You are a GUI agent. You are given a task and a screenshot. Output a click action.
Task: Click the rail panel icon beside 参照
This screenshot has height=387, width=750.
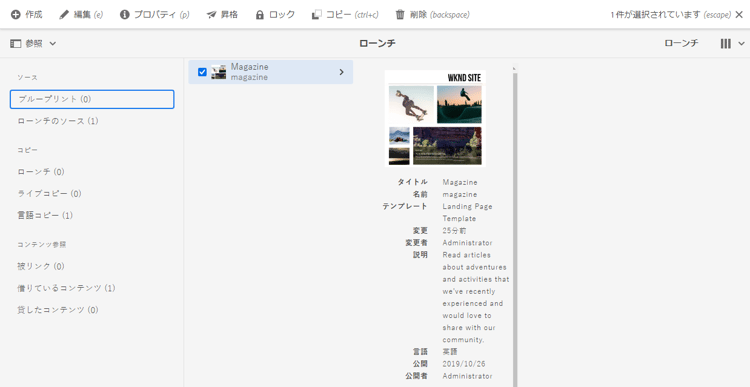pyautogui.click(x=16, y=44)
